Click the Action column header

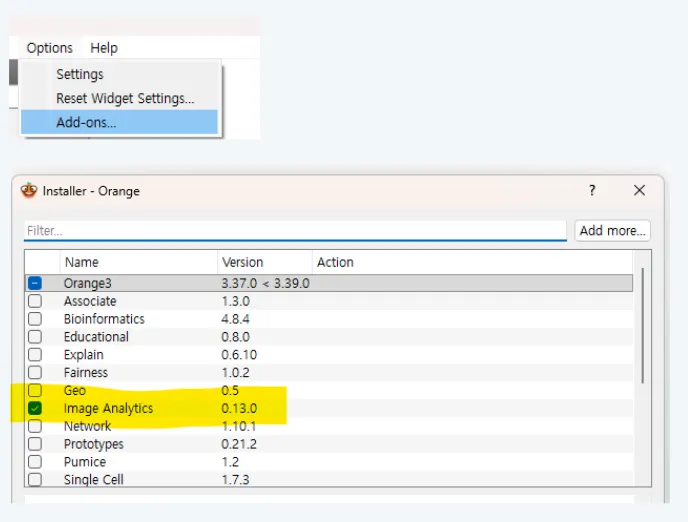(x=335, y=262)
